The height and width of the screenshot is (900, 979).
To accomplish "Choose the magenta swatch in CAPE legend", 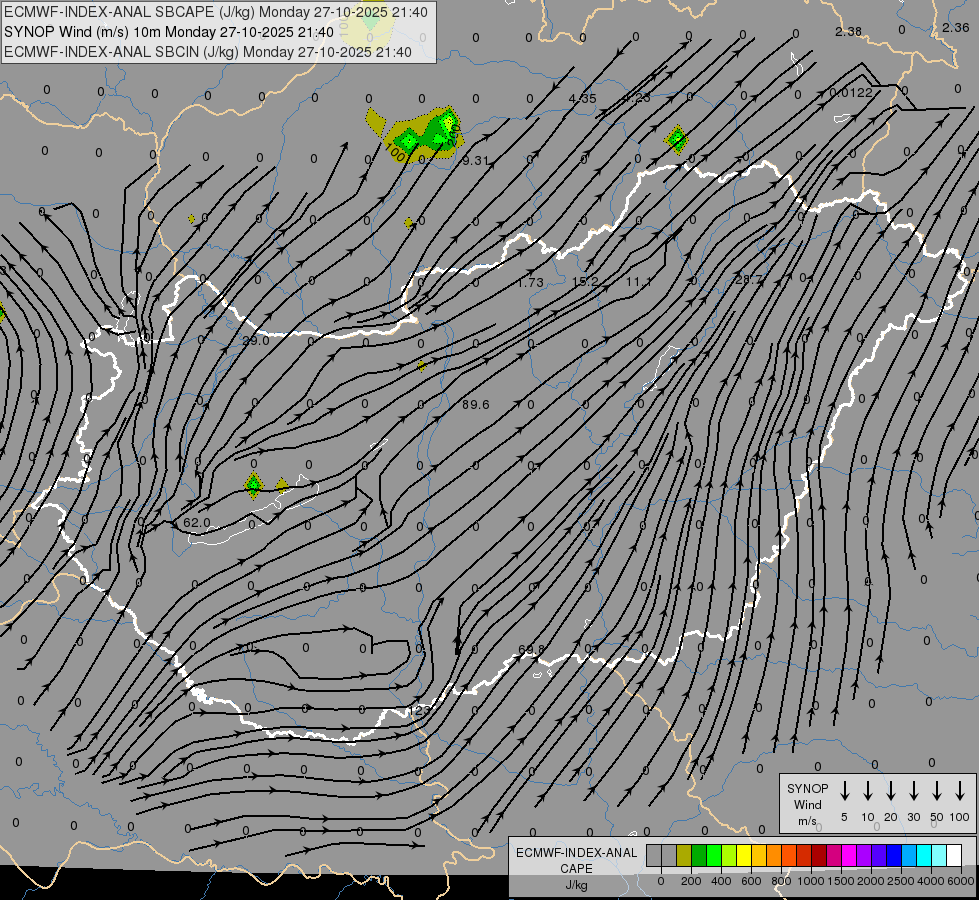I will (849, 856).
